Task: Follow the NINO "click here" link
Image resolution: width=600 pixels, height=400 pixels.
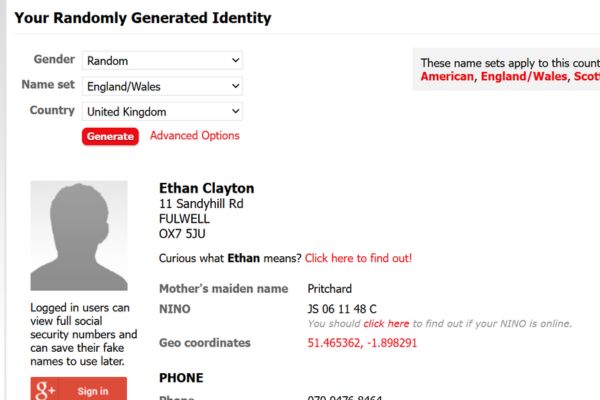Action: click(386, 324)
